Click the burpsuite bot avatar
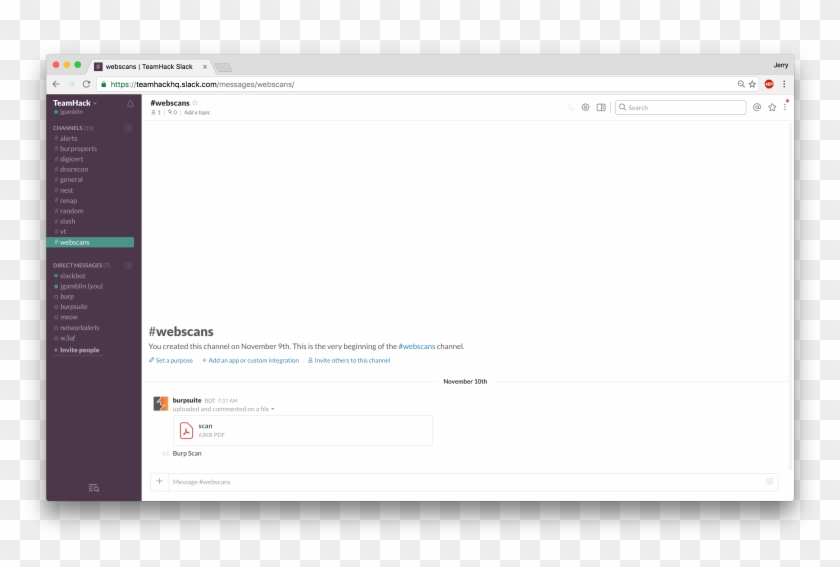 tap(161, 404)
